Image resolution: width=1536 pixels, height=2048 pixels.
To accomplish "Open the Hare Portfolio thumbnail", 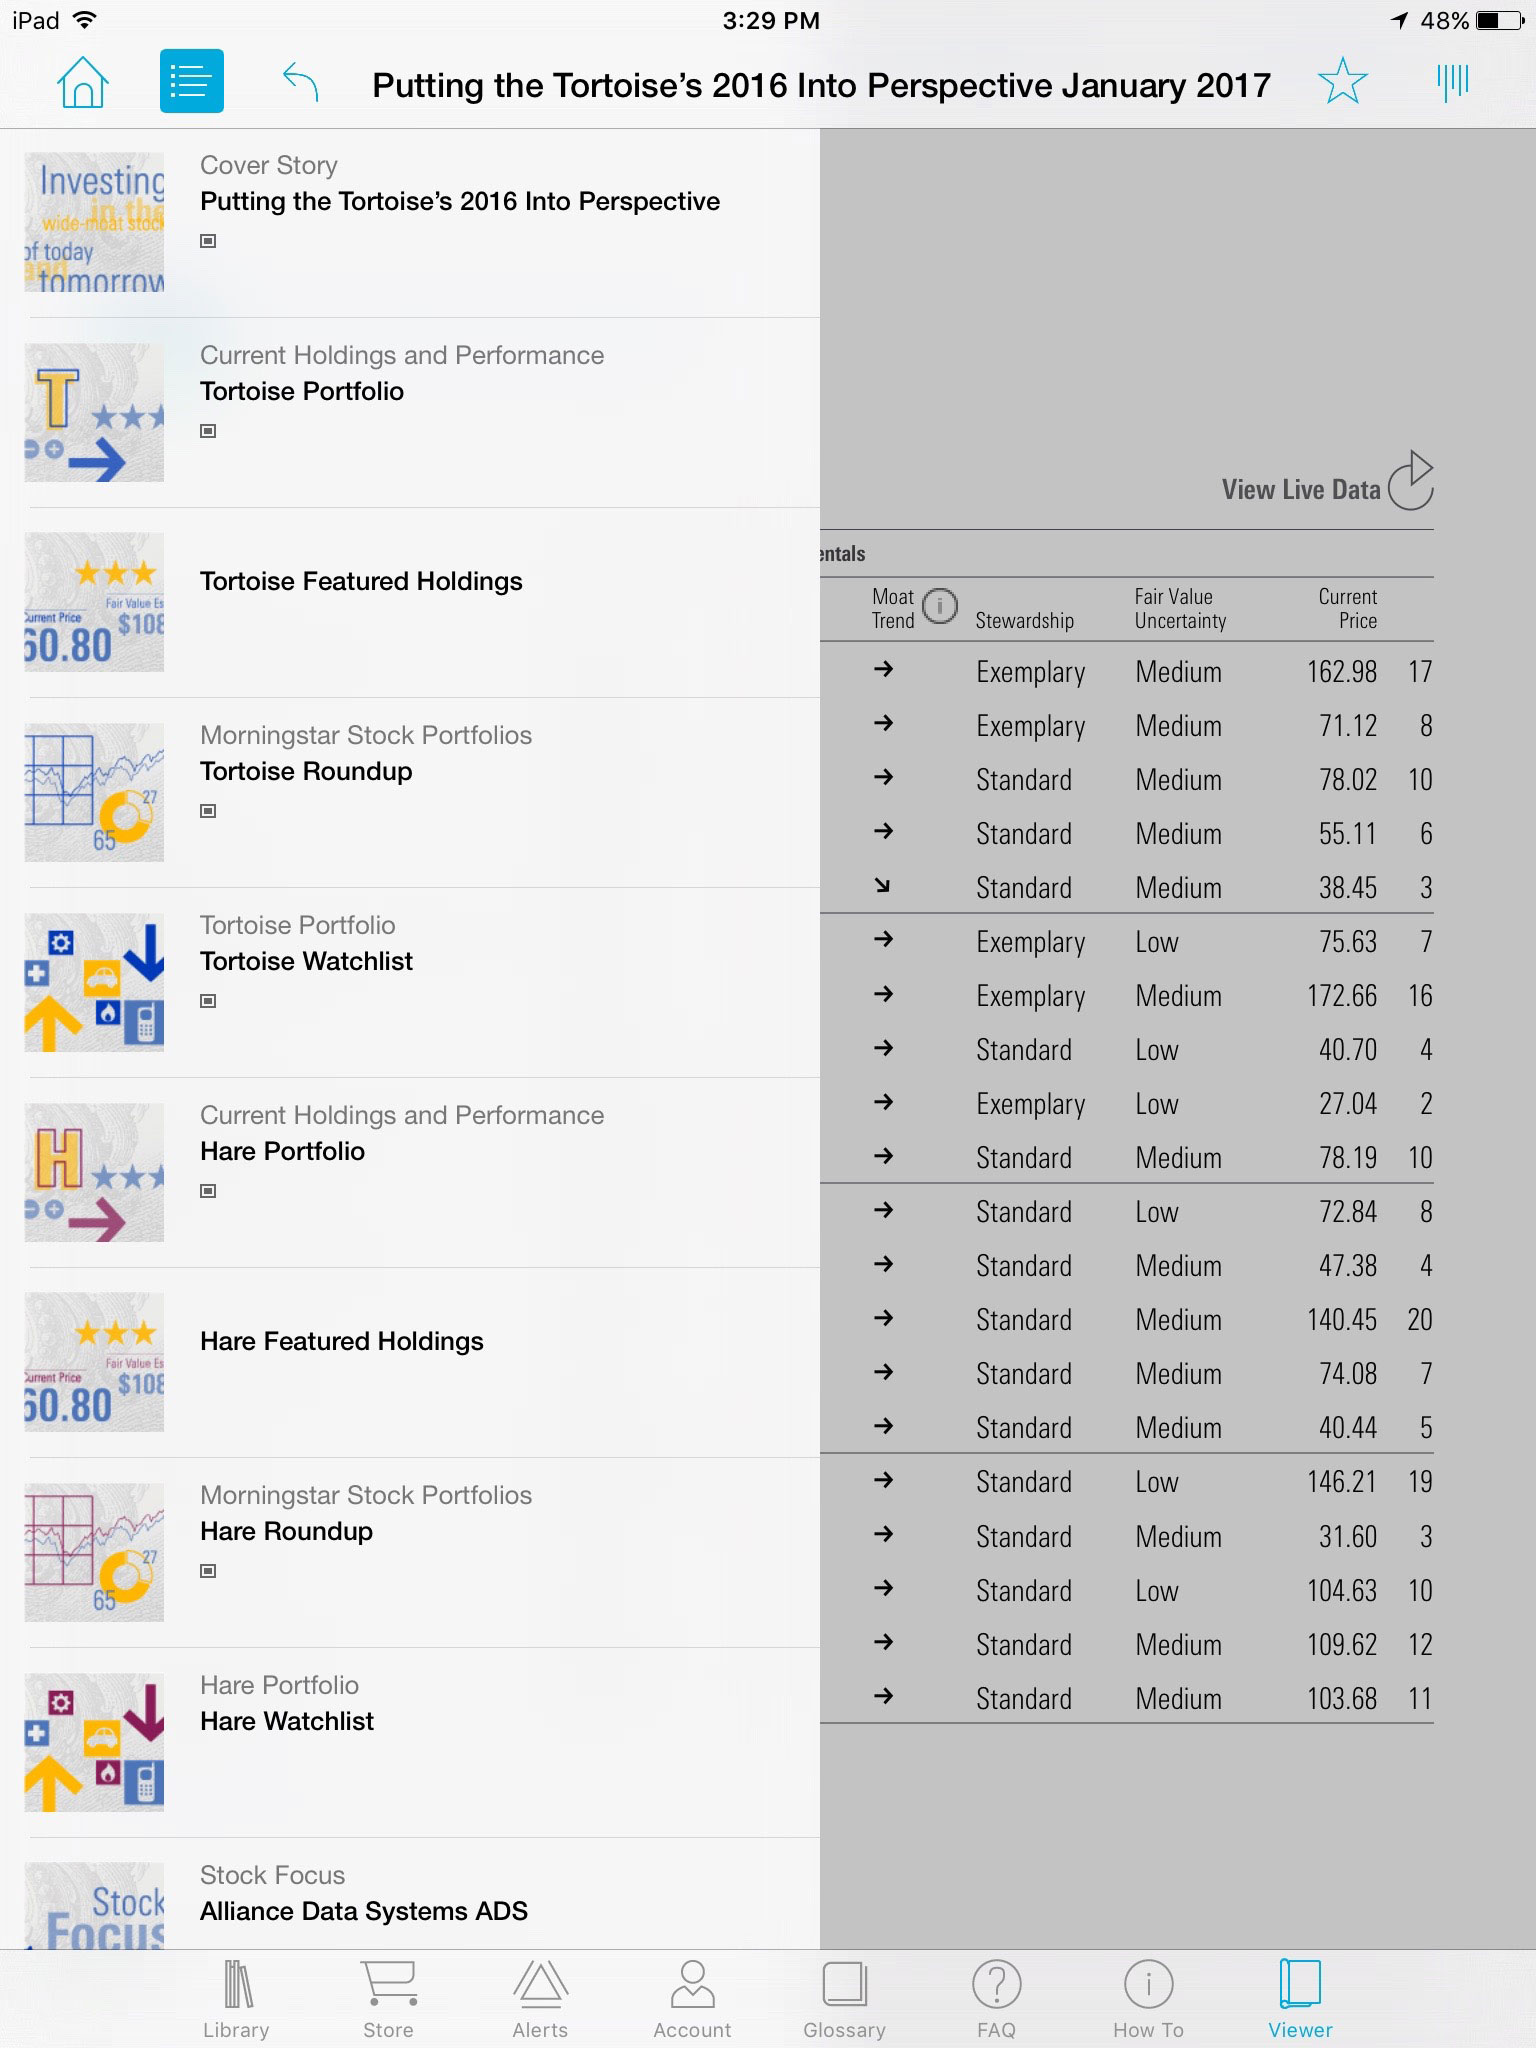I will 94,1172.
